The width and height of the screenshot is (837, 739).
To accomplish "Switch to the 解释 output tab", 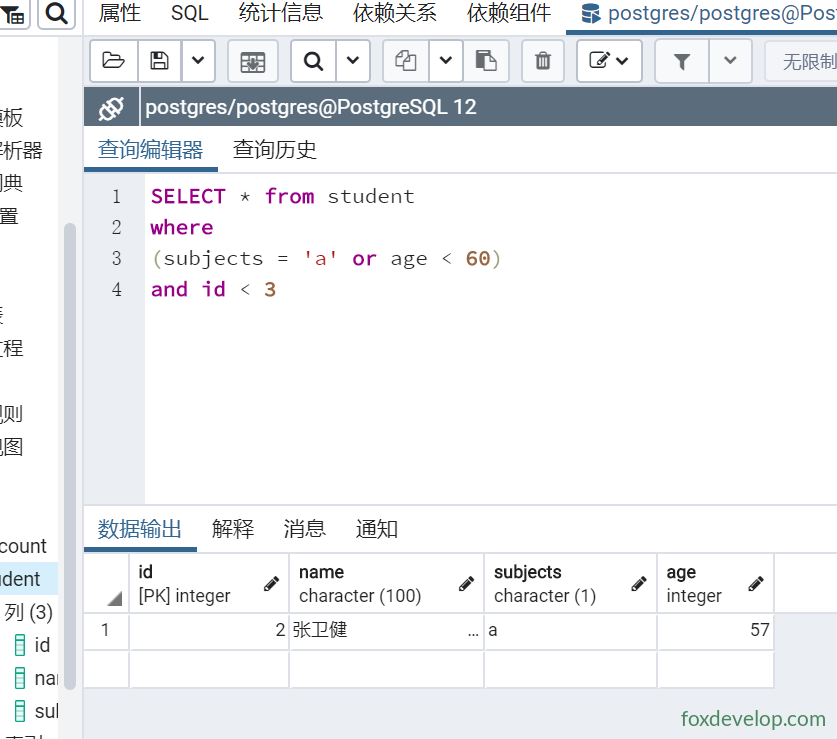I will [x=233, y=529].
